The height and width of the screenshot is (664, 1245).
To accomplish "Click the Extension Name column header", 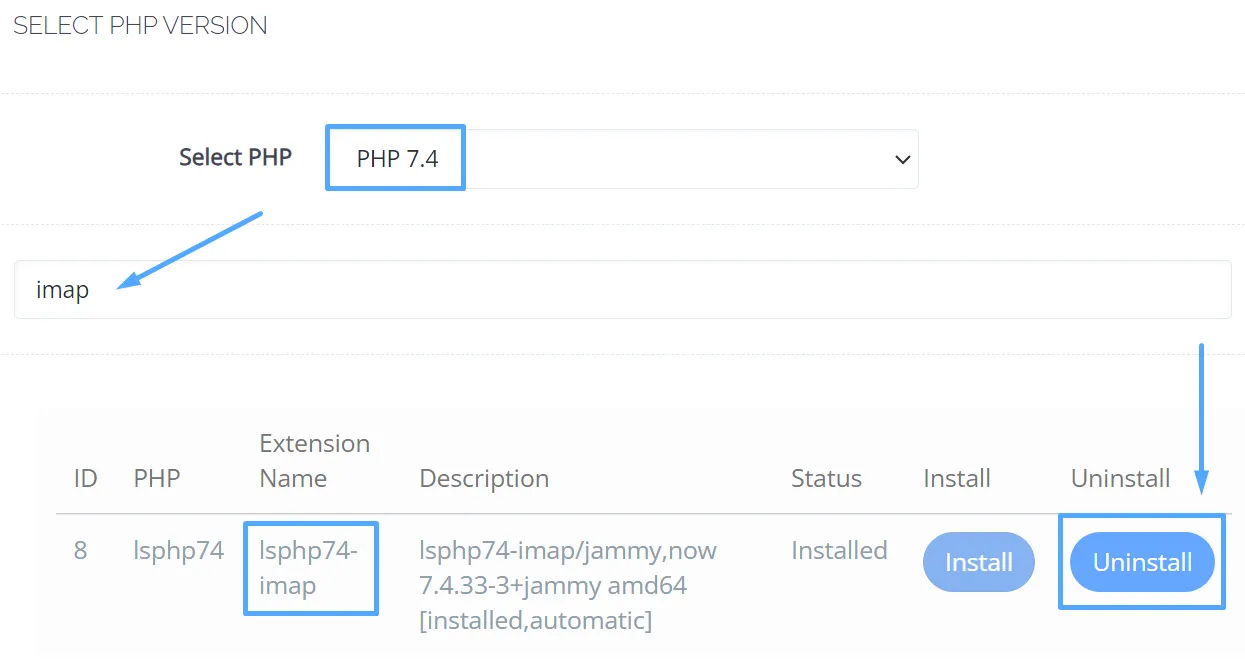I will tap(315, 461).
